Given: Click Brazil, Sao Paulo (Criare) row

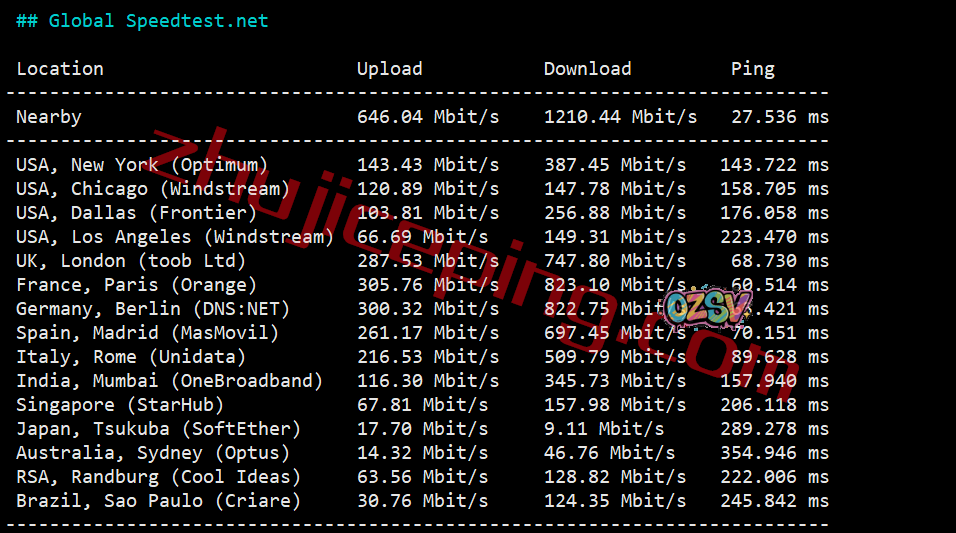Looking at the screenshot, I should click(x=422, y=501).
